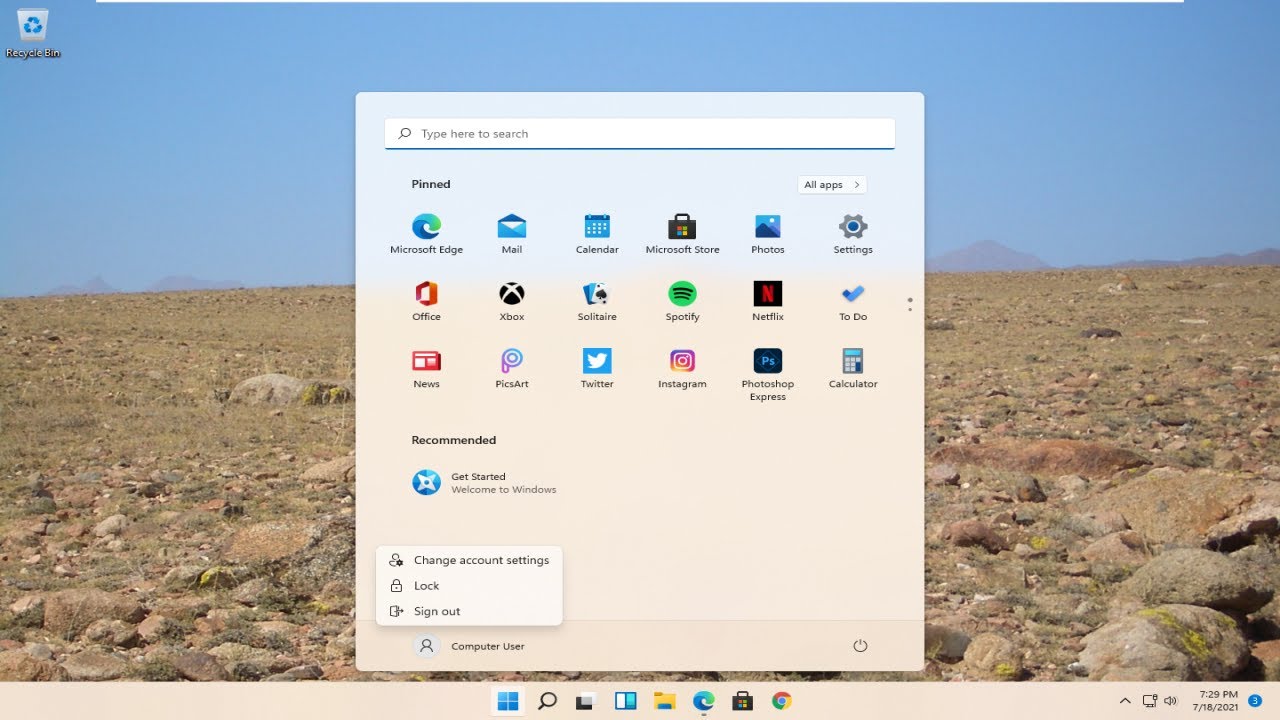Image resolution: width=1280 pixels, height=720 pixels.
Task: Launch PicsArt
Action: coord(512,368)
